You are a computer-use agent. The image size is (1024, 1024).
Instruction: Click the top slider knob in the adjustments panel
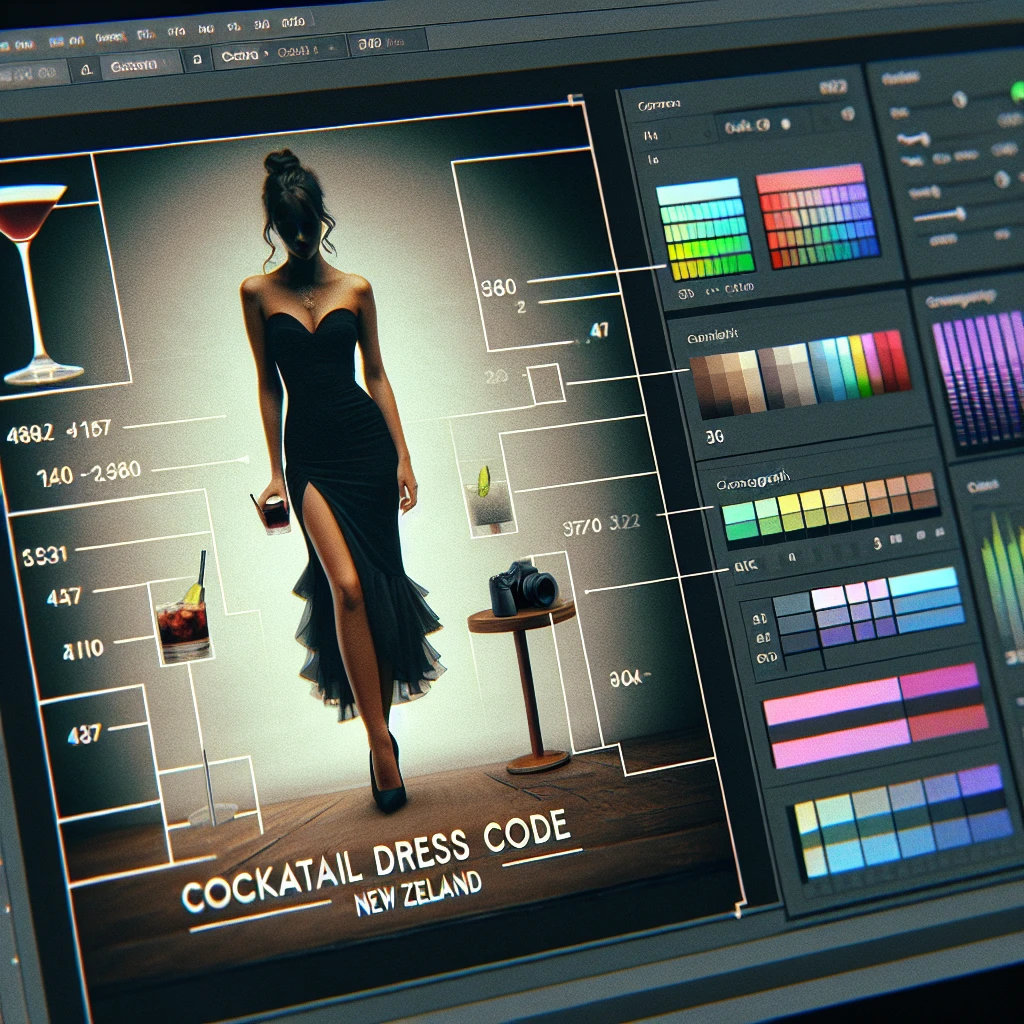click(959, 99)
